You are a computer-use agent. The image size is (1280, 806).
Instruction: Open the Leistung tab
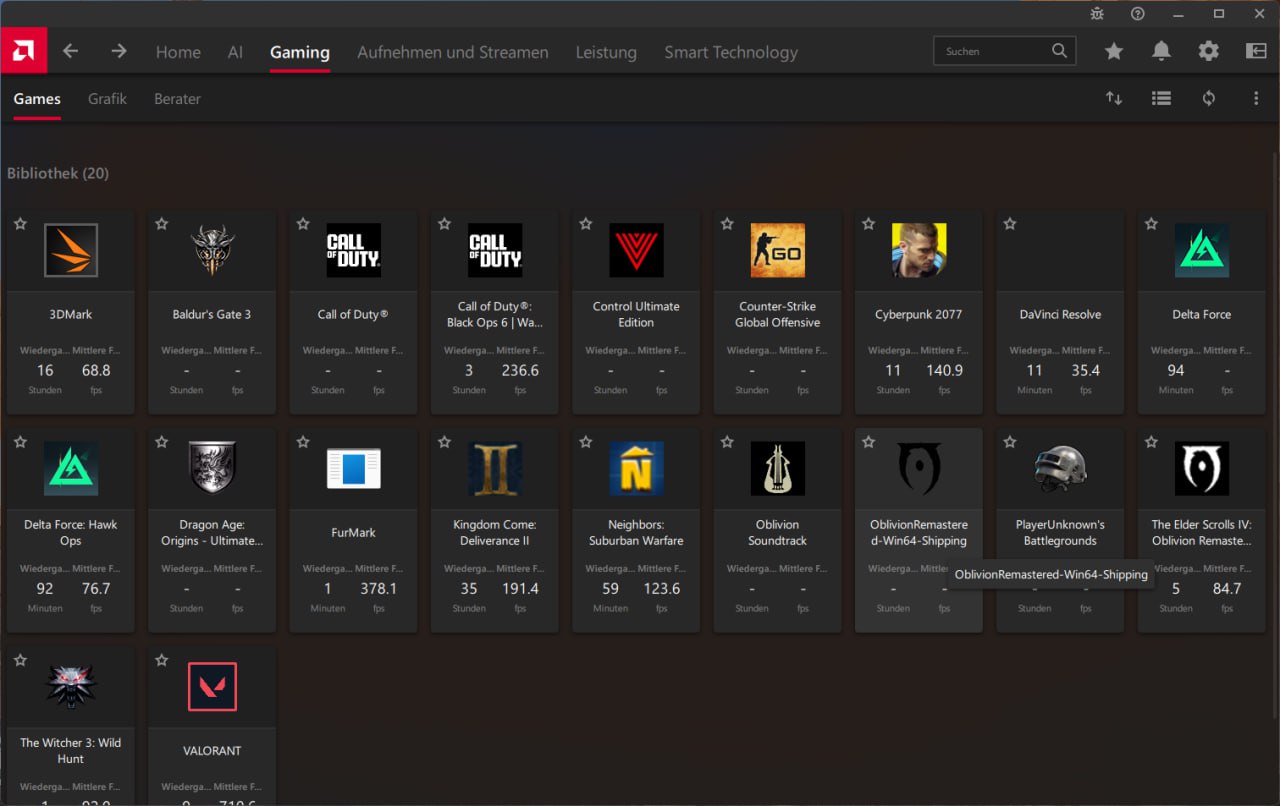tap(606, 52)
